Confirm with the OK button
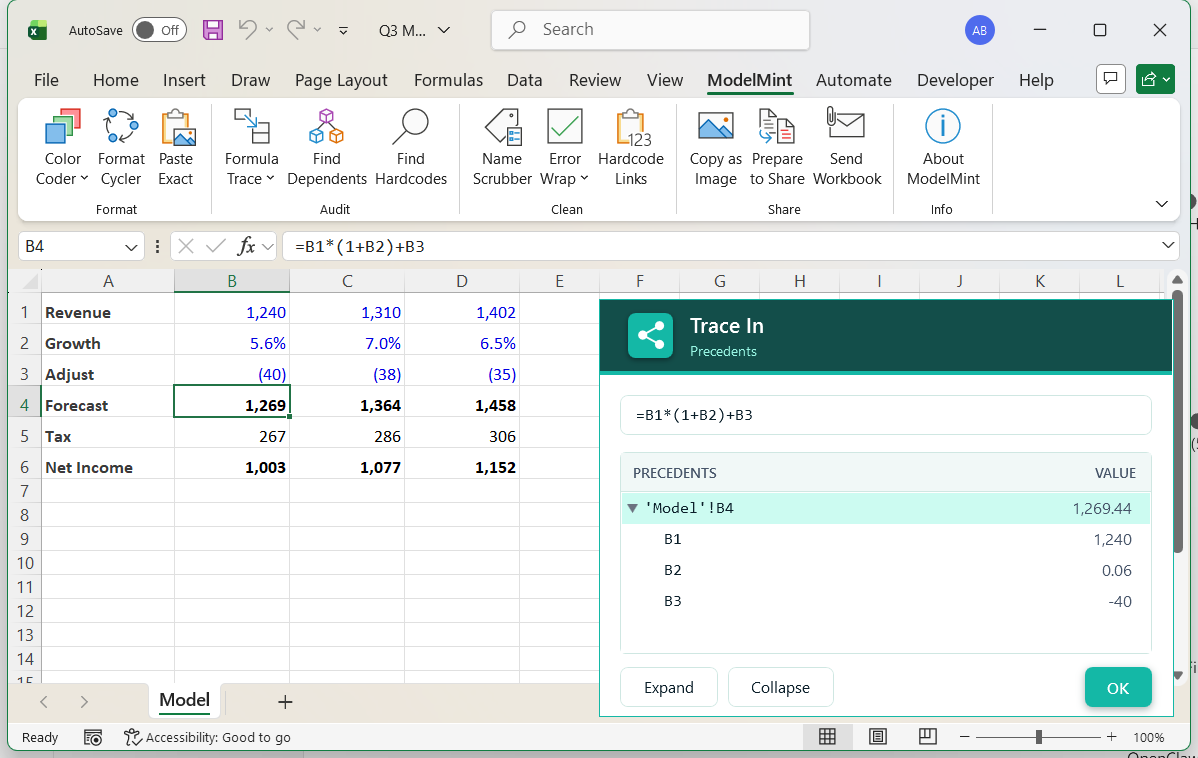The width and height of the screenshot is (1198, 758). tap(1118, 687)
